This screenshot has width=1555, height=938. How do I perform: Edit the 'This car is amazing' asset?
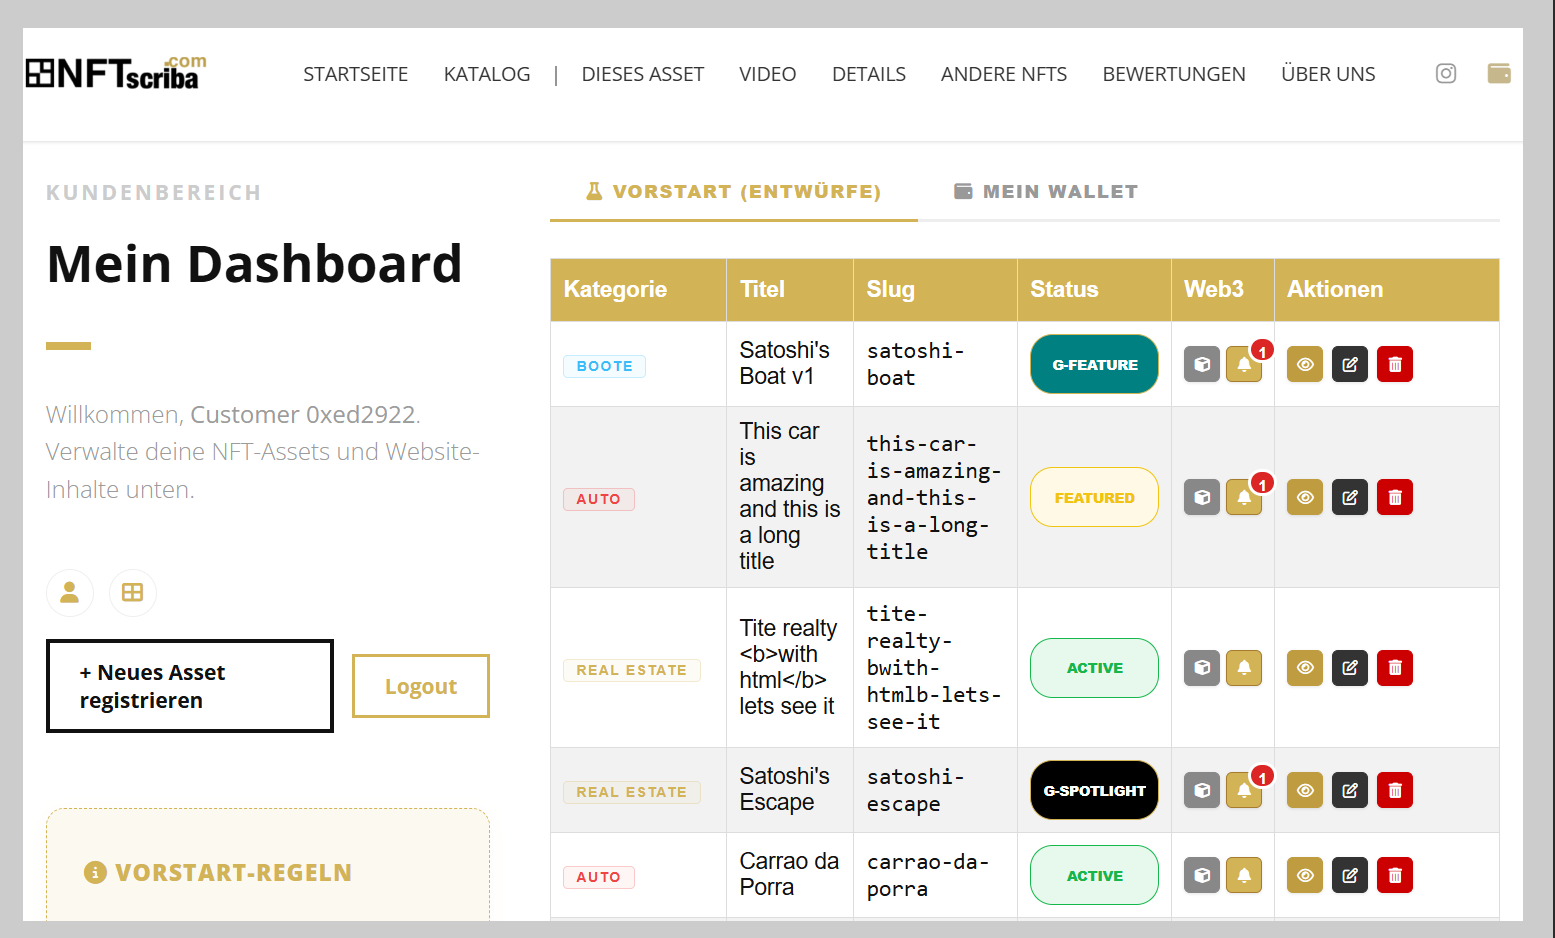pos(1350,497)
